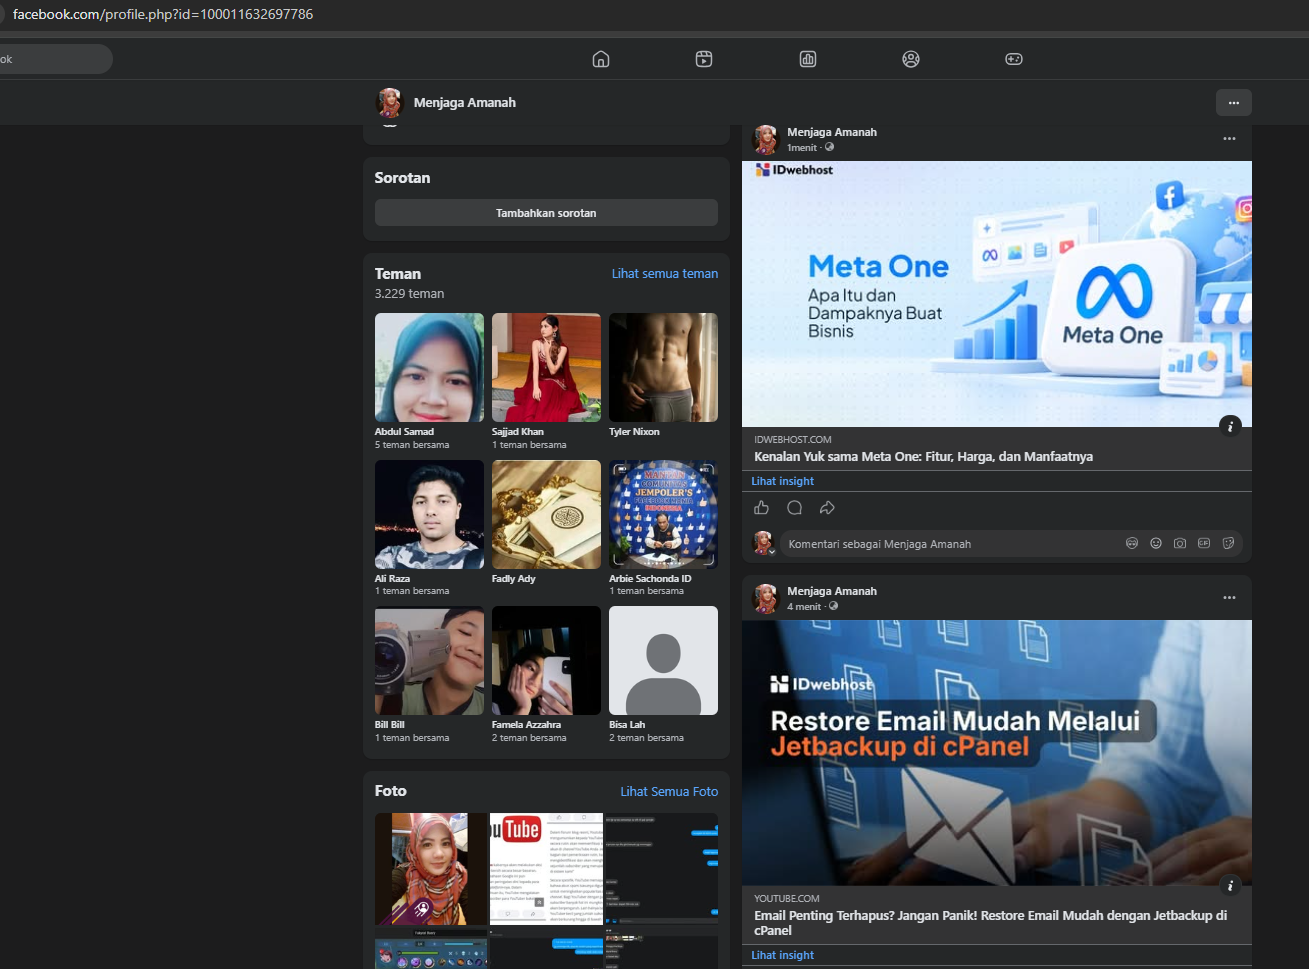Open the Reels video icon
The height and width of the screenshot is (969, 1309).
coord(704,59)
